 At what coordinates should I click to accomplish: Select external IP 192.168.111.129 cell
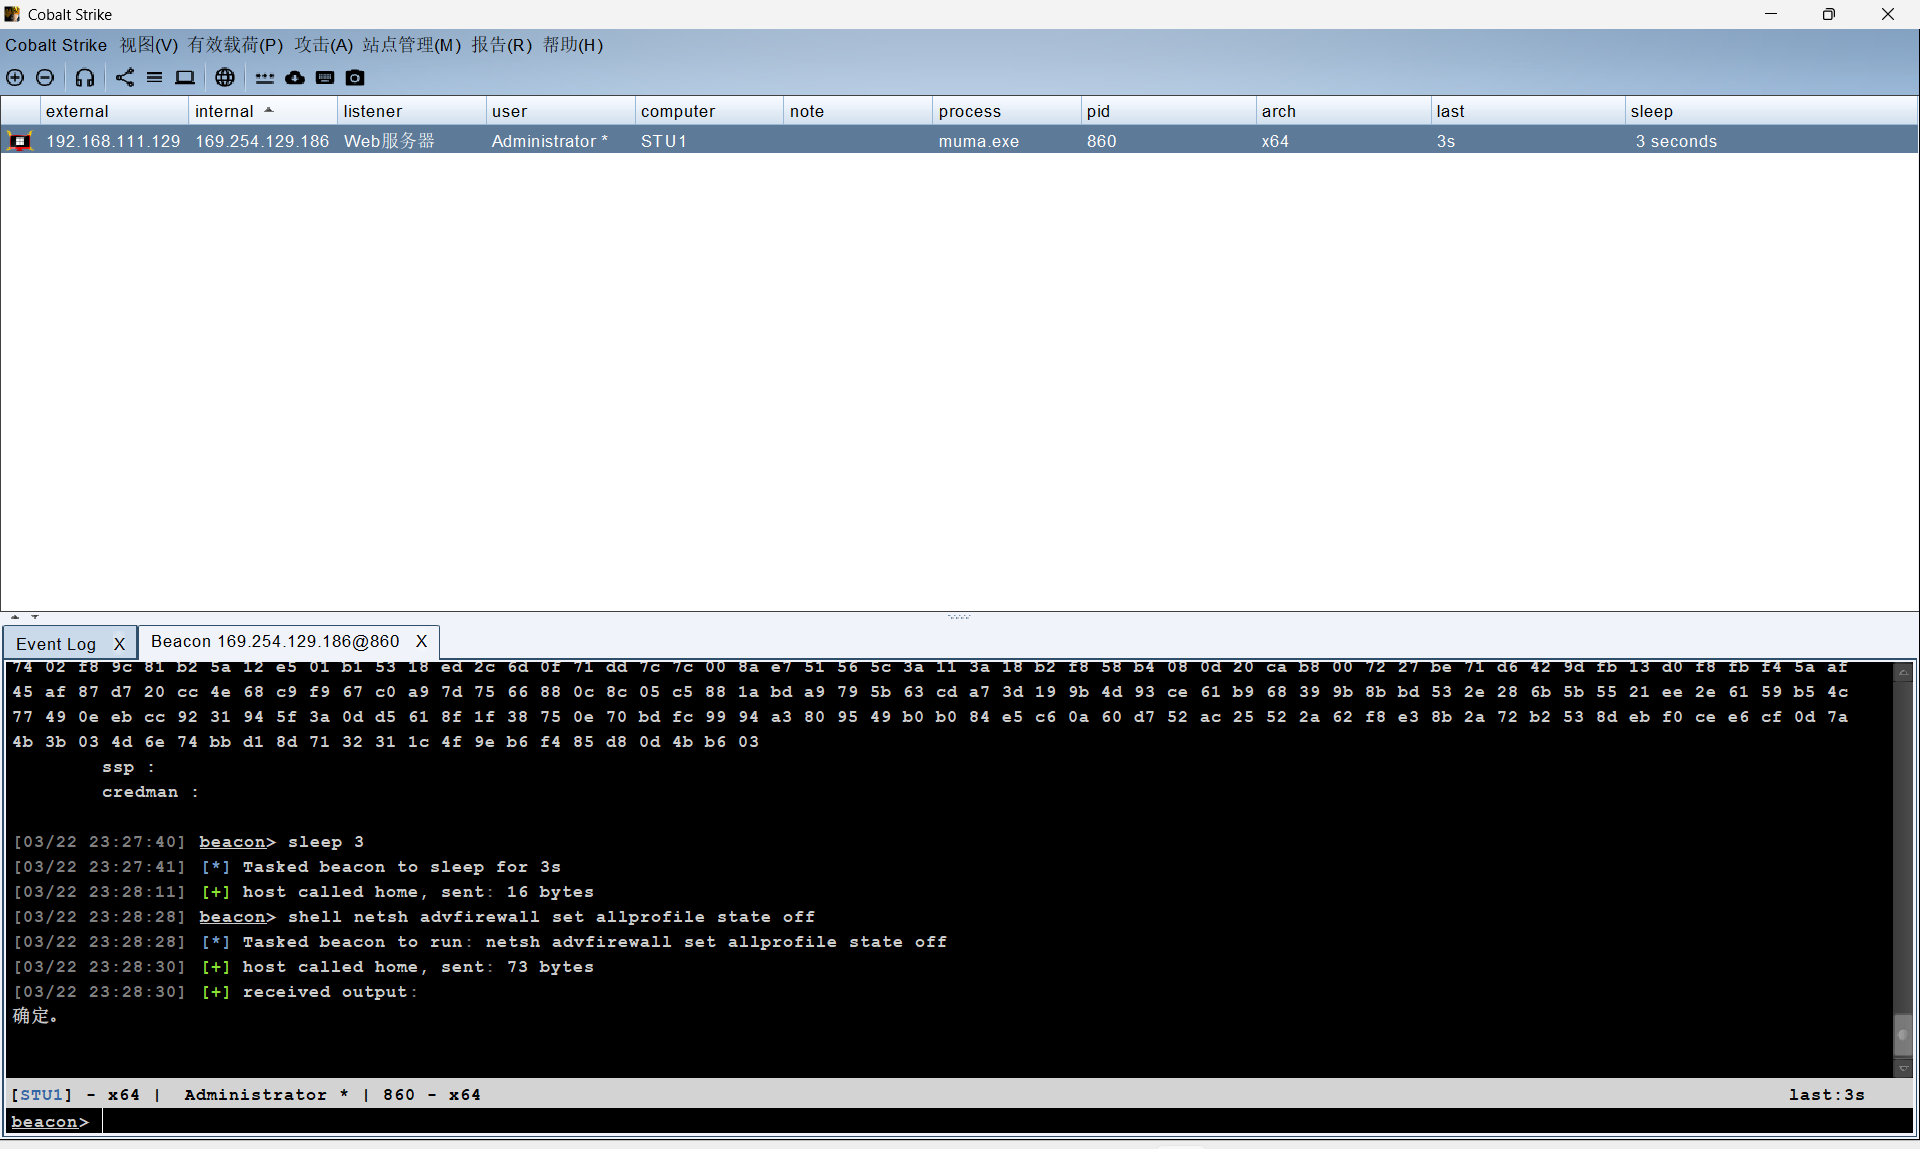pyautogui.click(x=113, y=141)
